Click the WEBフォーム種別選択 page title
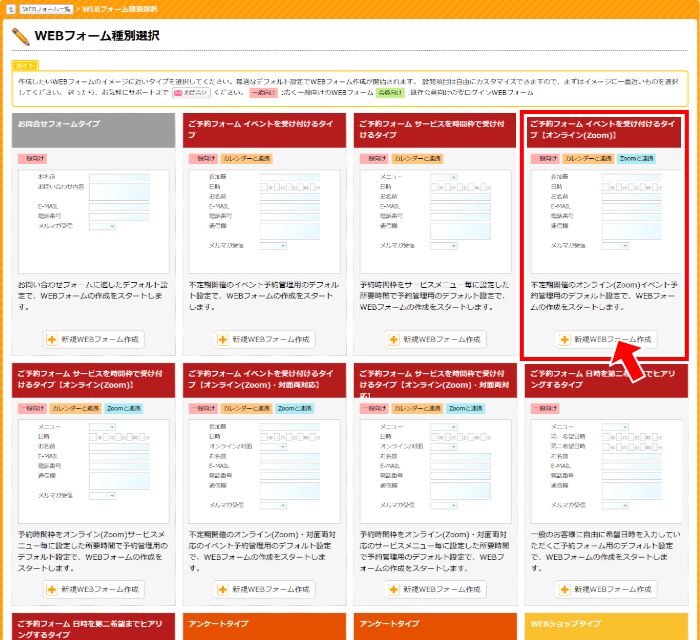700x640 pixels. [x=97, y=36]
